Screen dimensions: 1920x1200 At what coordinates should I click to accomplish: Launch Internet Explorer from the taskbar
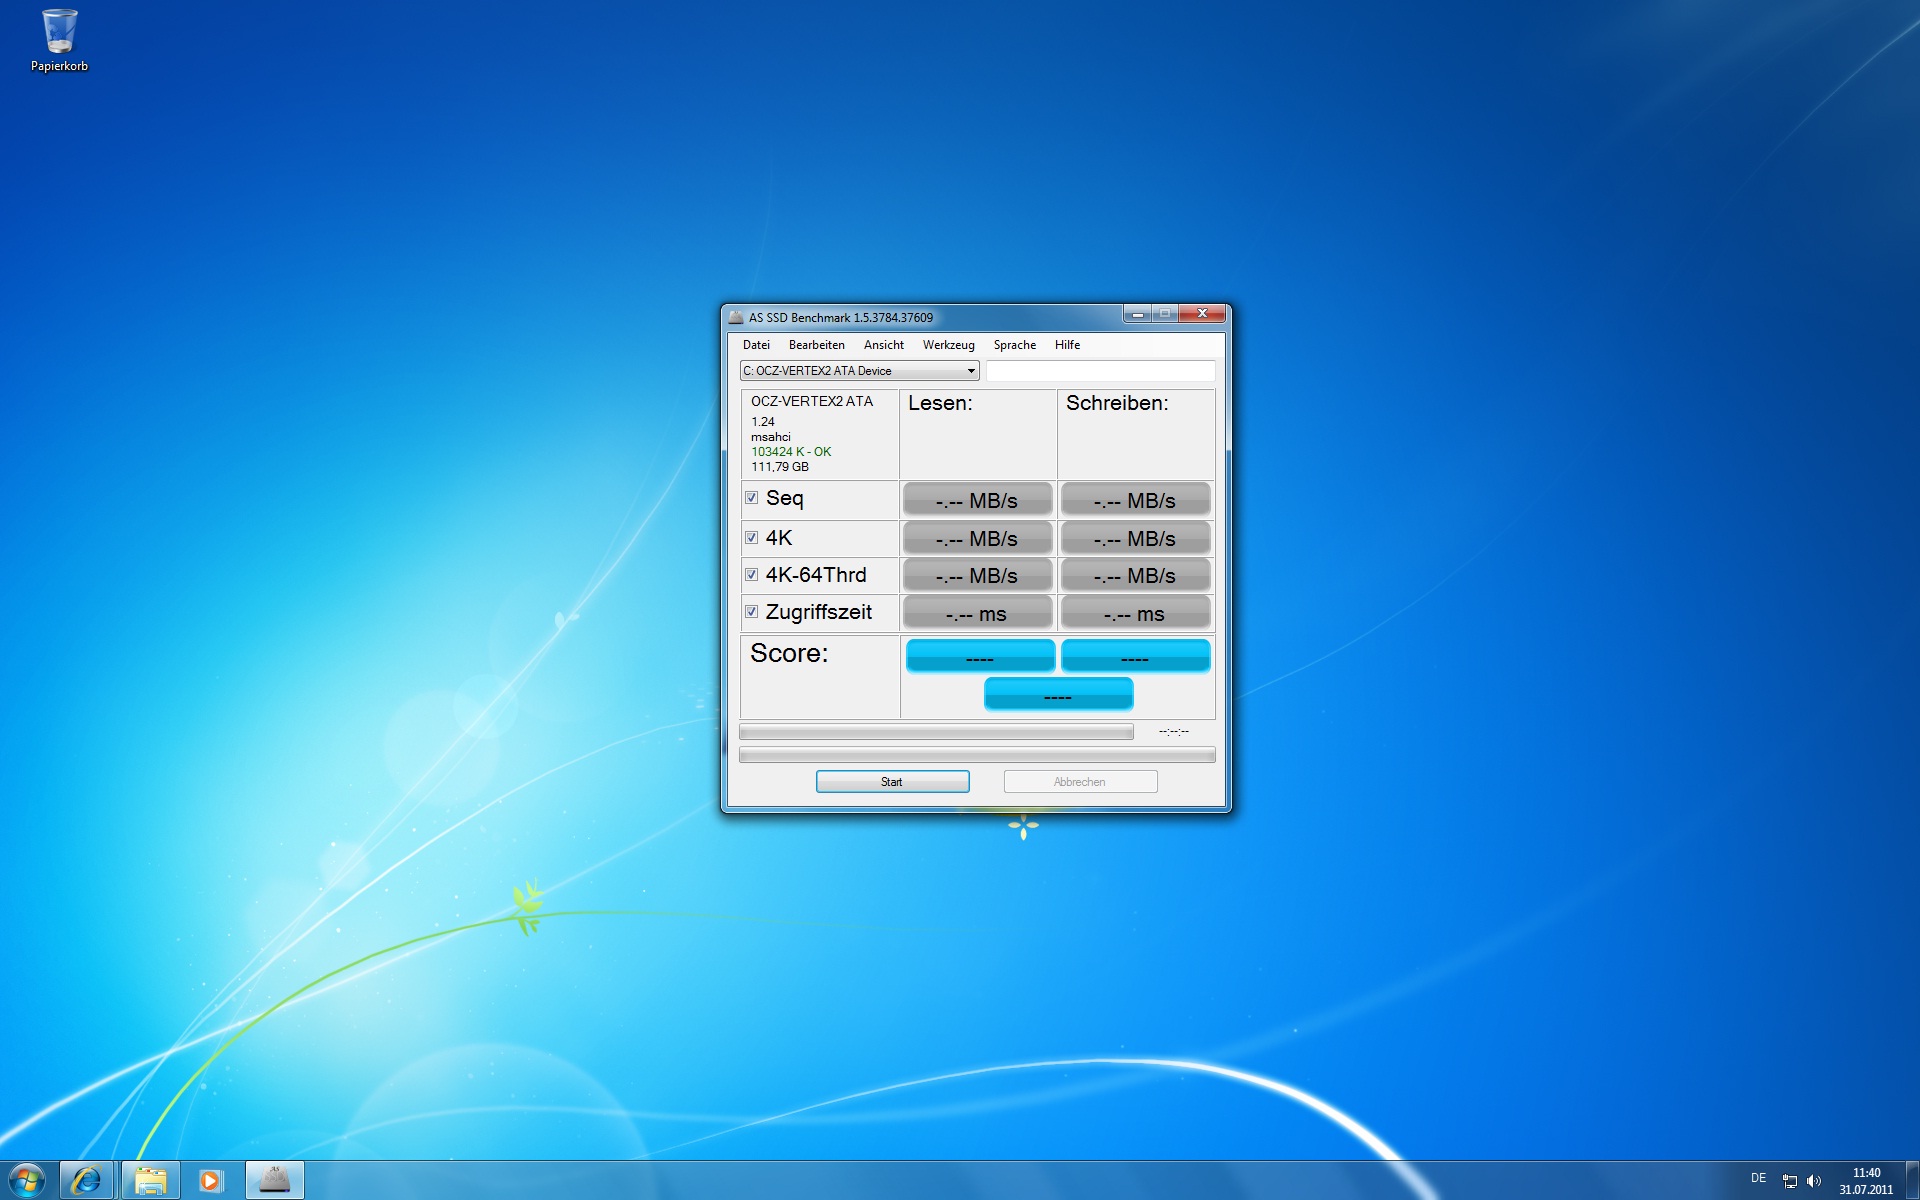click(86, 1180)
